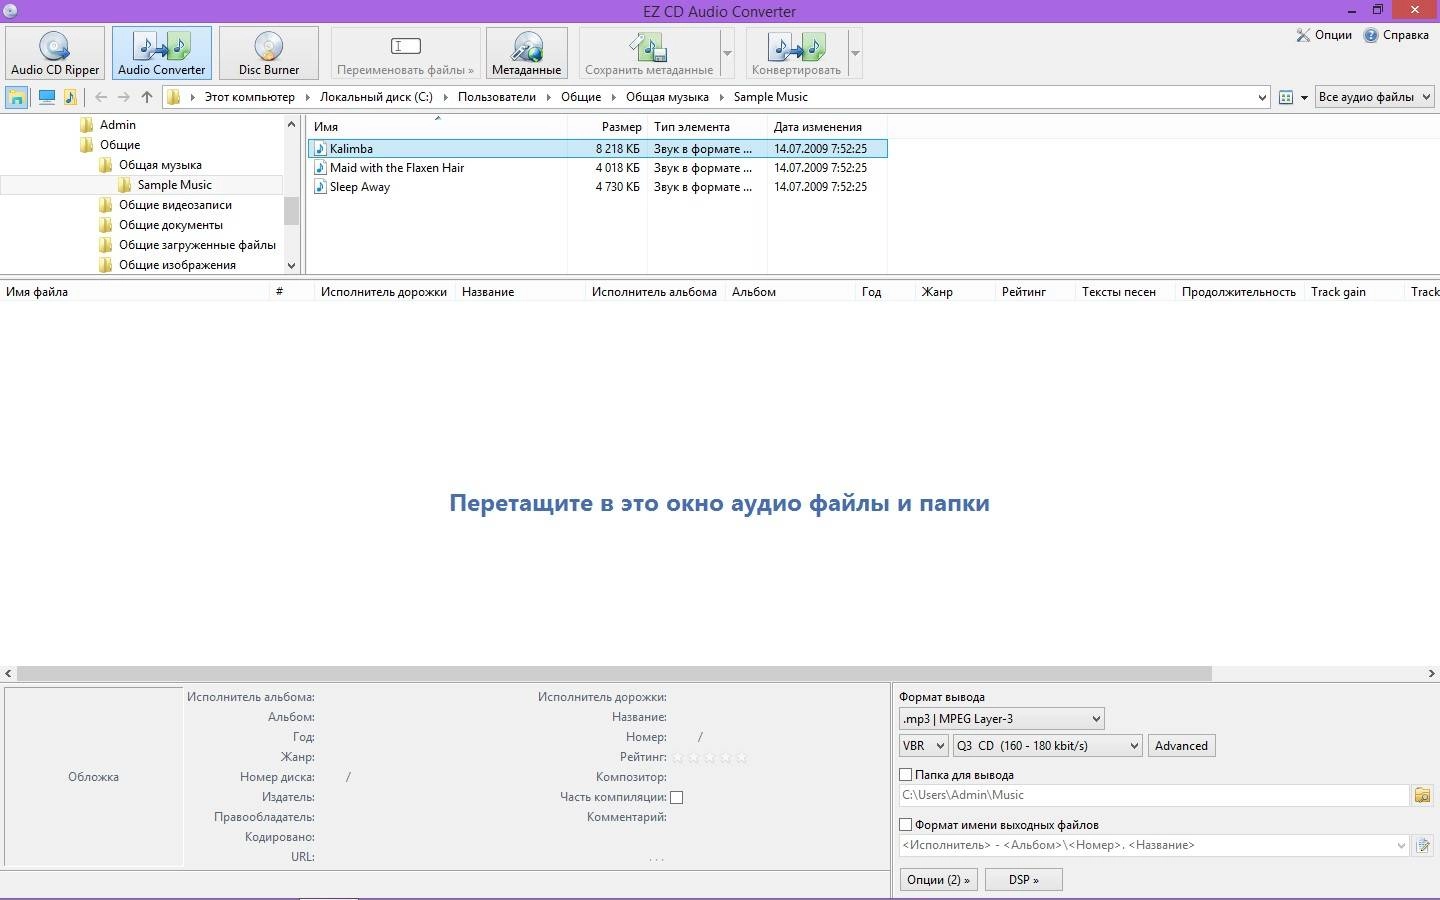Sort files by Дата изменения column

[x=827, y=127]
